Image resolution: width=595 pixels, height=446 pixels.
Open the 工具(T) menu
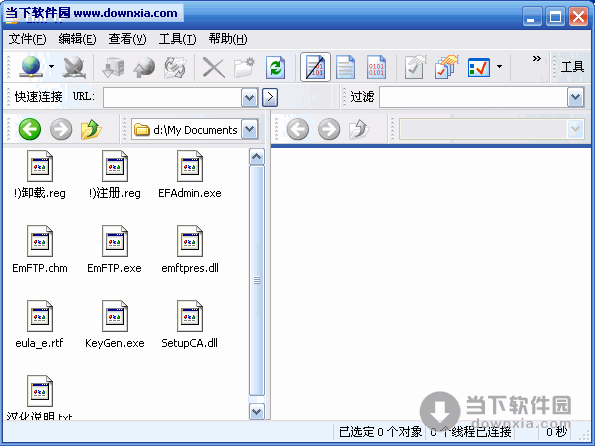click(x=177, y=39)
